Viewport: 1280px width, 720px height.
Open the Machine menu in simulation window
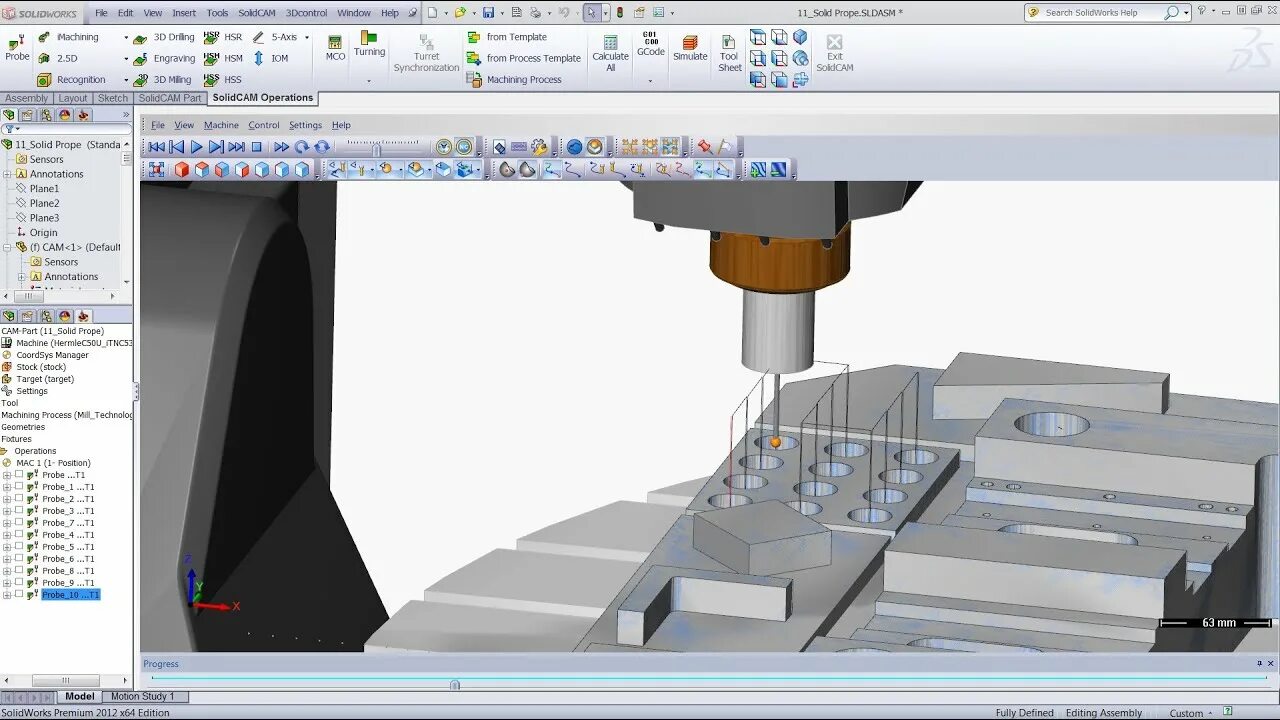pos(221,125)
